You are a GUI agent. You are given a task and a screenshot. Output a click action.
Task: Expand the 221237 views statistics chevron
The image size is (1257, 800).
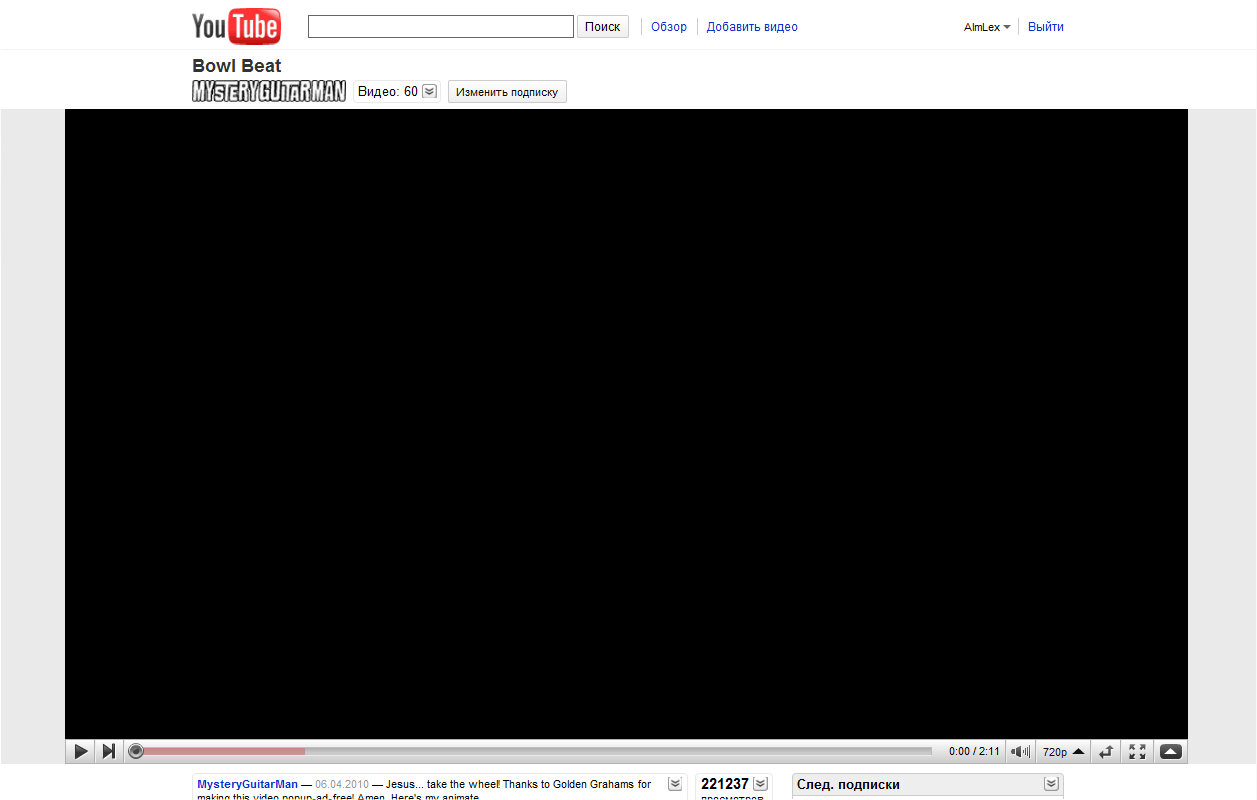(x=759, y=785)
